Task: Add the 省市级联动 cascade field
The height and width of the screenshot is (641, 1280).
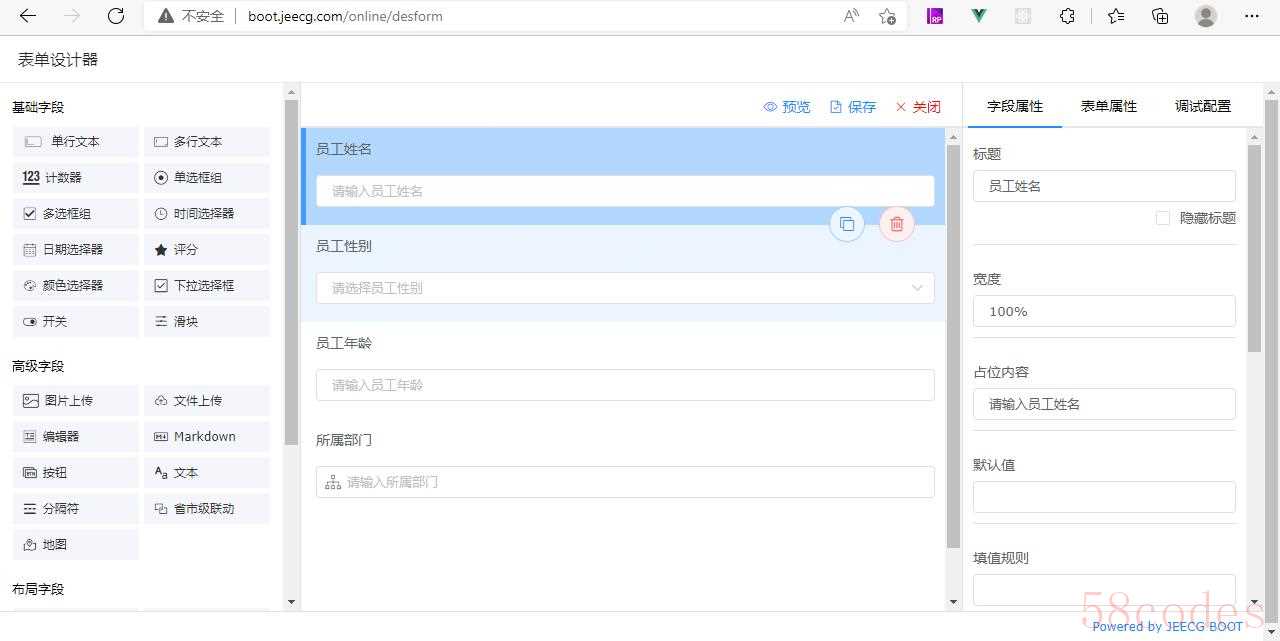Action: pyautogui.click(x=207, y=509)
